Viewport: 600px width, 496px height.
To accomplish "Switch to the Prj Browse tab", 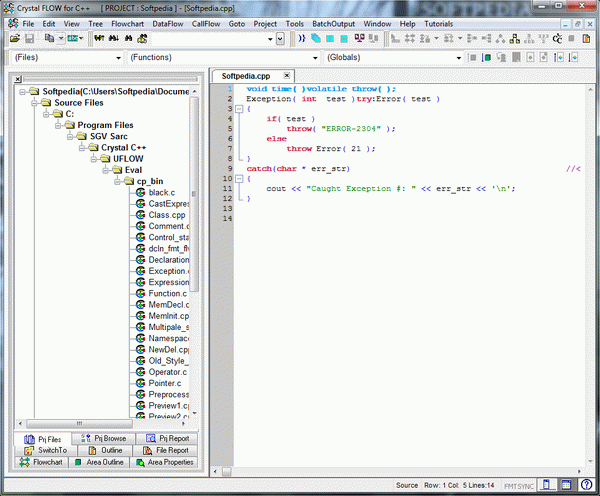I will point(103,438).
